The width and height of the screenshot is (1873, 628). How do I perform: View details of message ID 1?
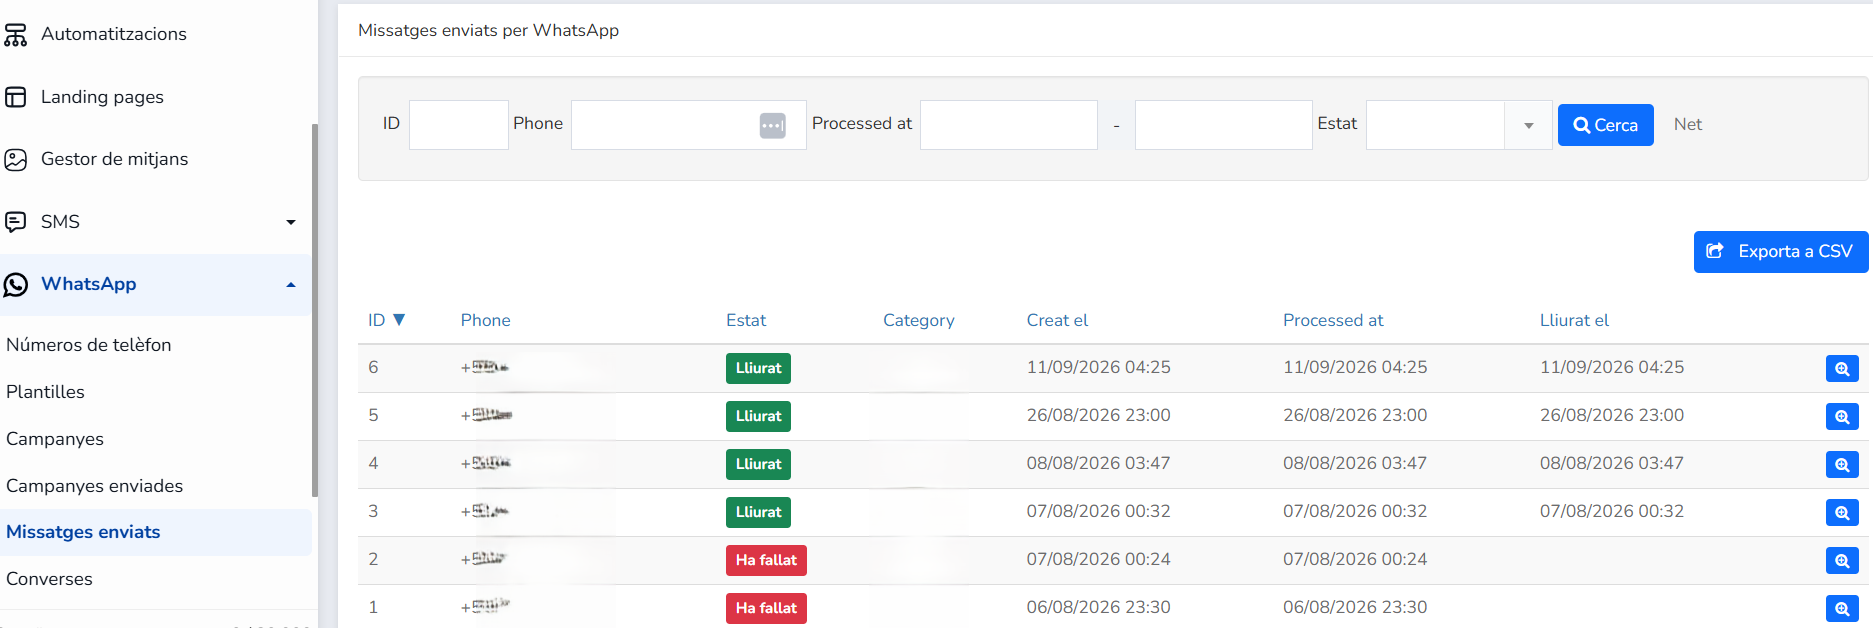click(1842, 608)
